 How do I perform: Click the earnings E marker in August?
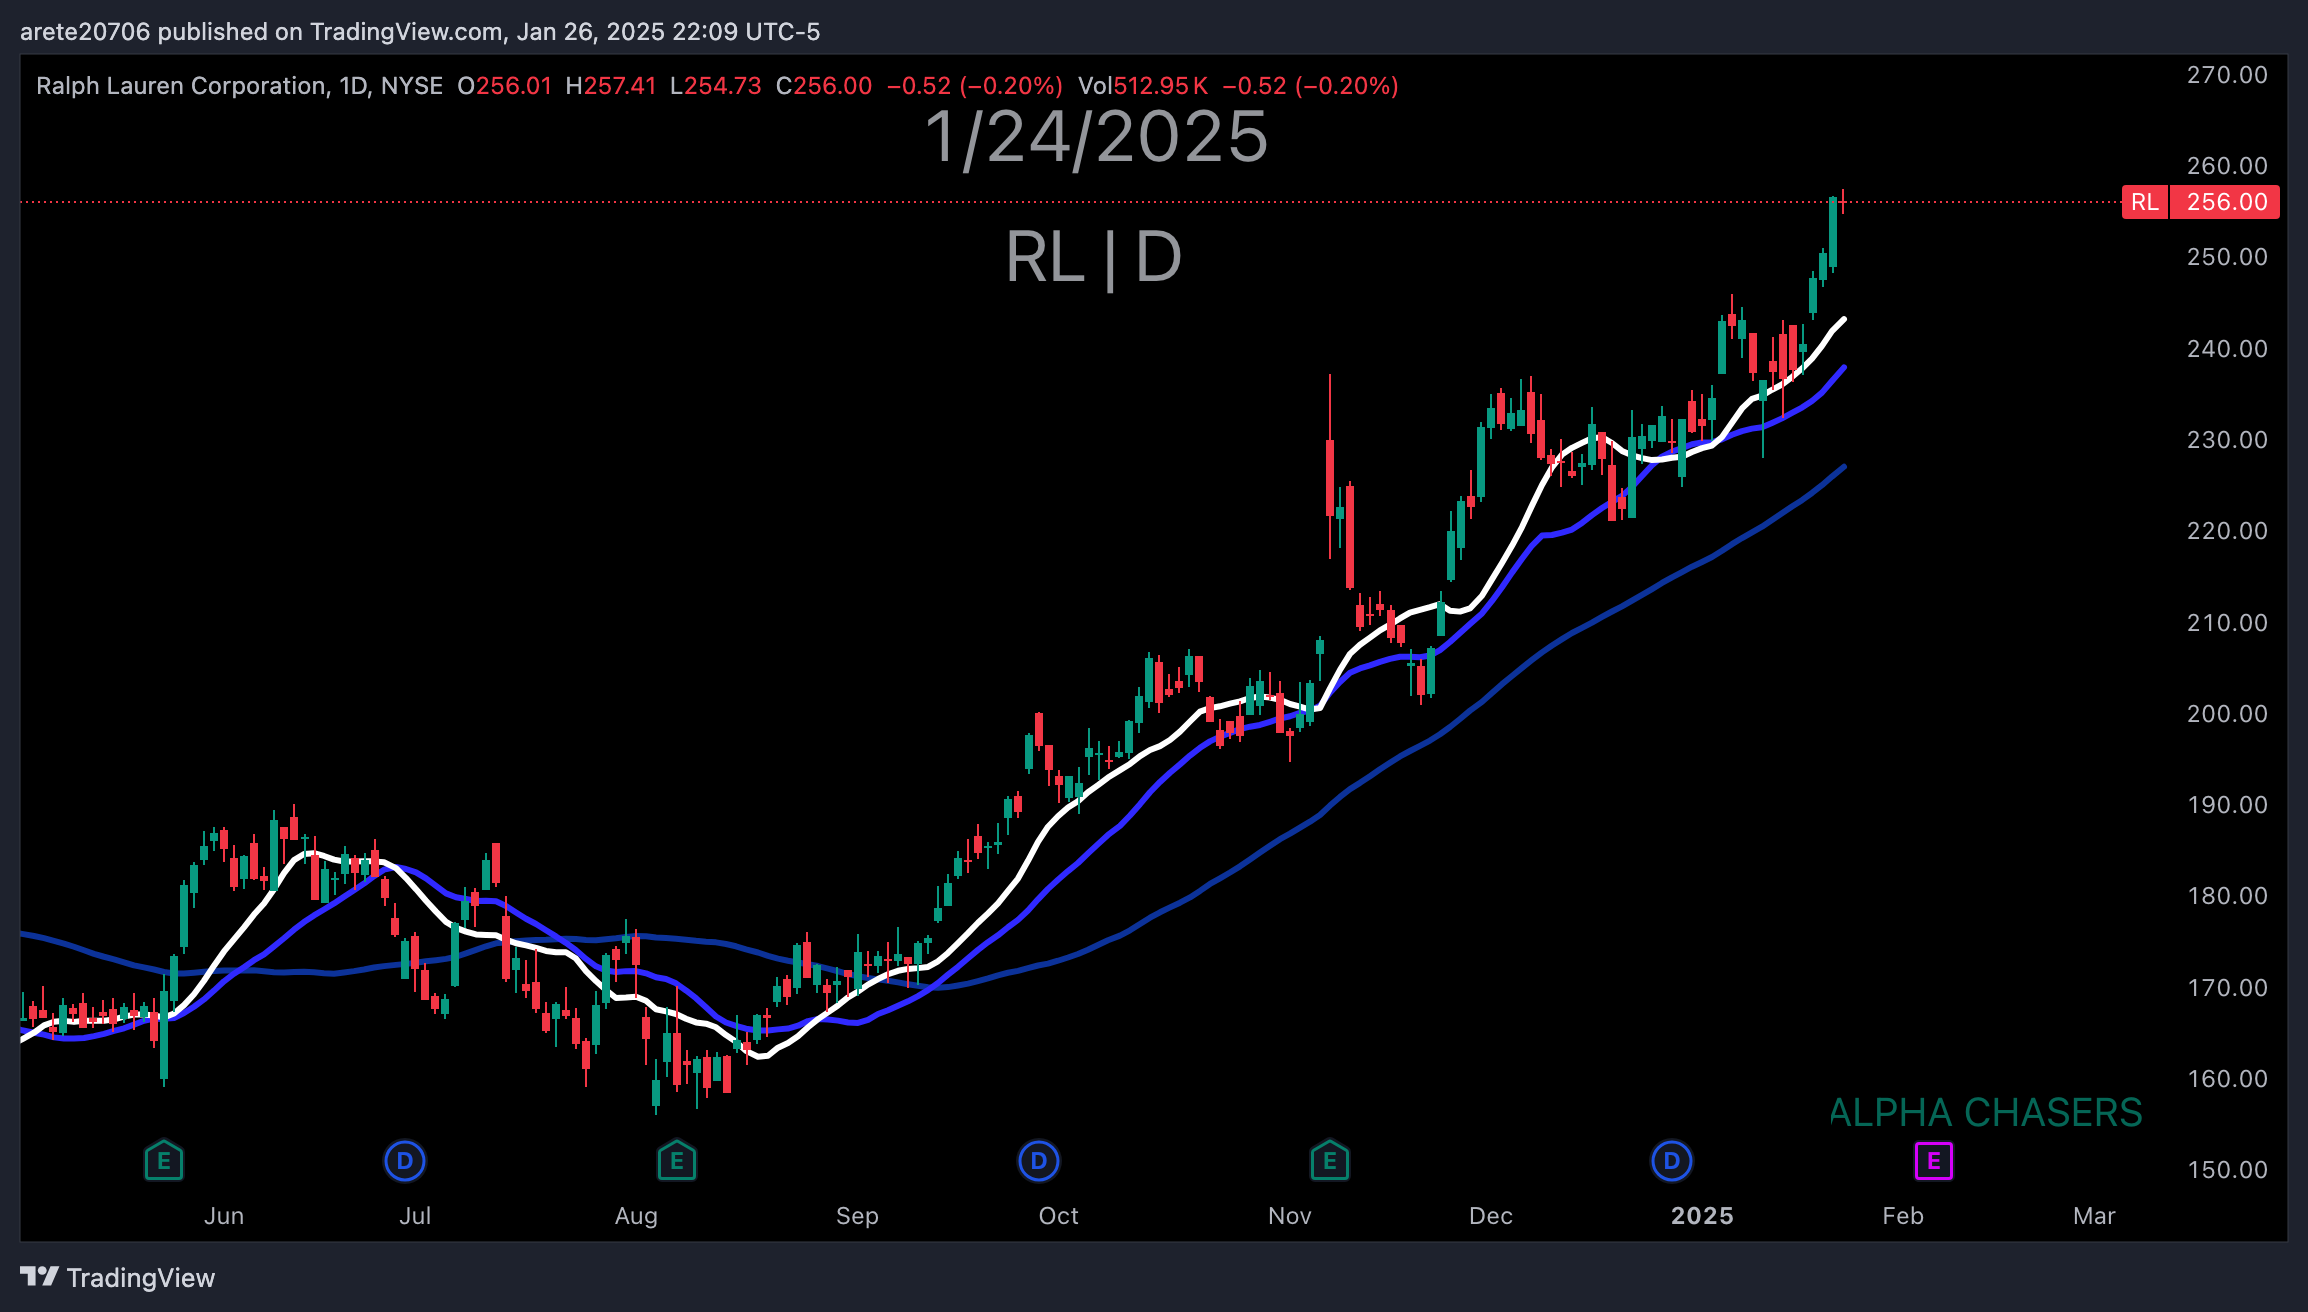pyautogui.click(x=677, y=1161)
